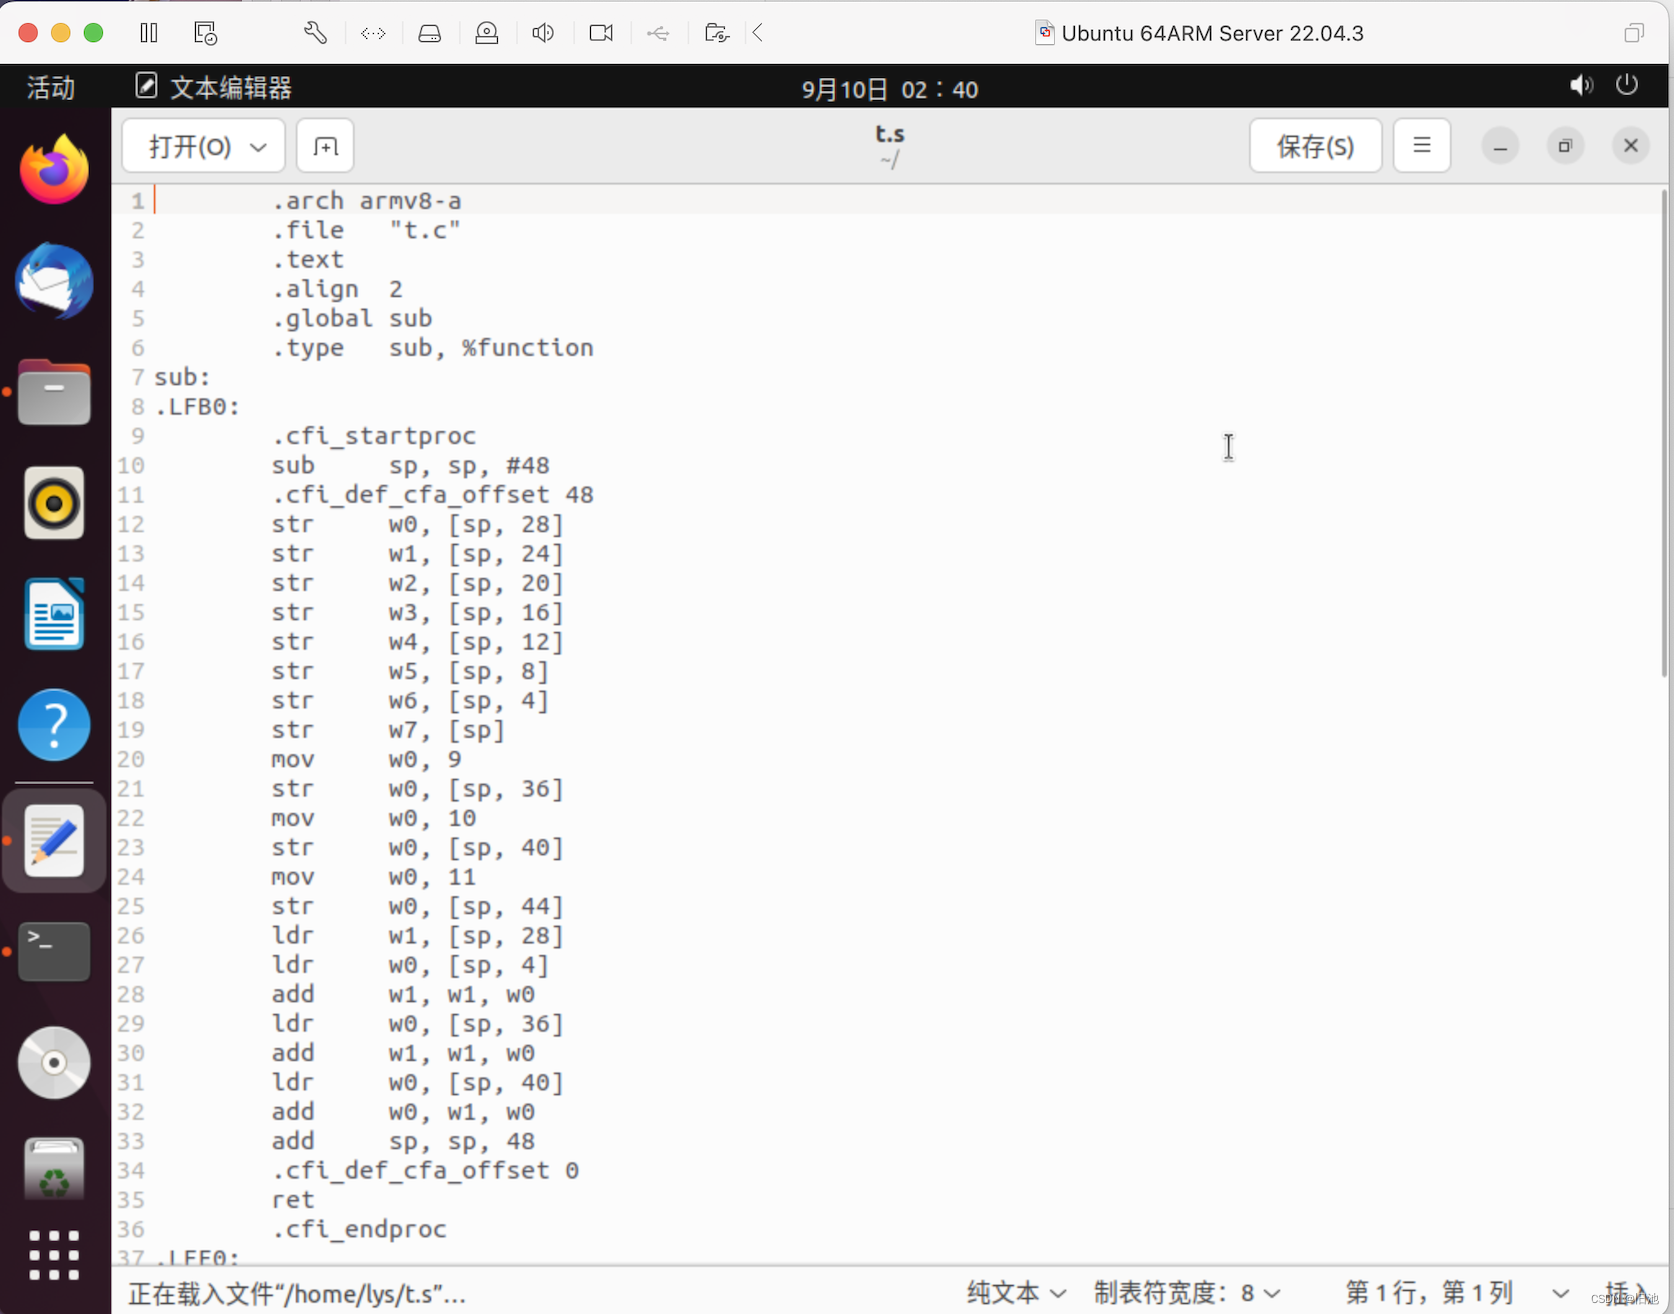Screen dimensions: 1674x1314
Task: Create a new document tab
Action: [x=326, y=146]
